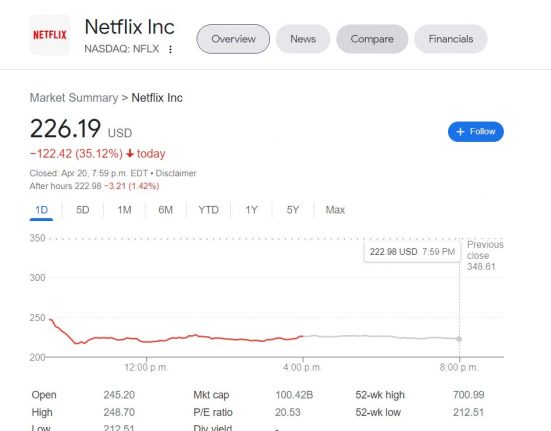Show the 1Y chart range
The image size is (551, 431).
coord(251,210)
